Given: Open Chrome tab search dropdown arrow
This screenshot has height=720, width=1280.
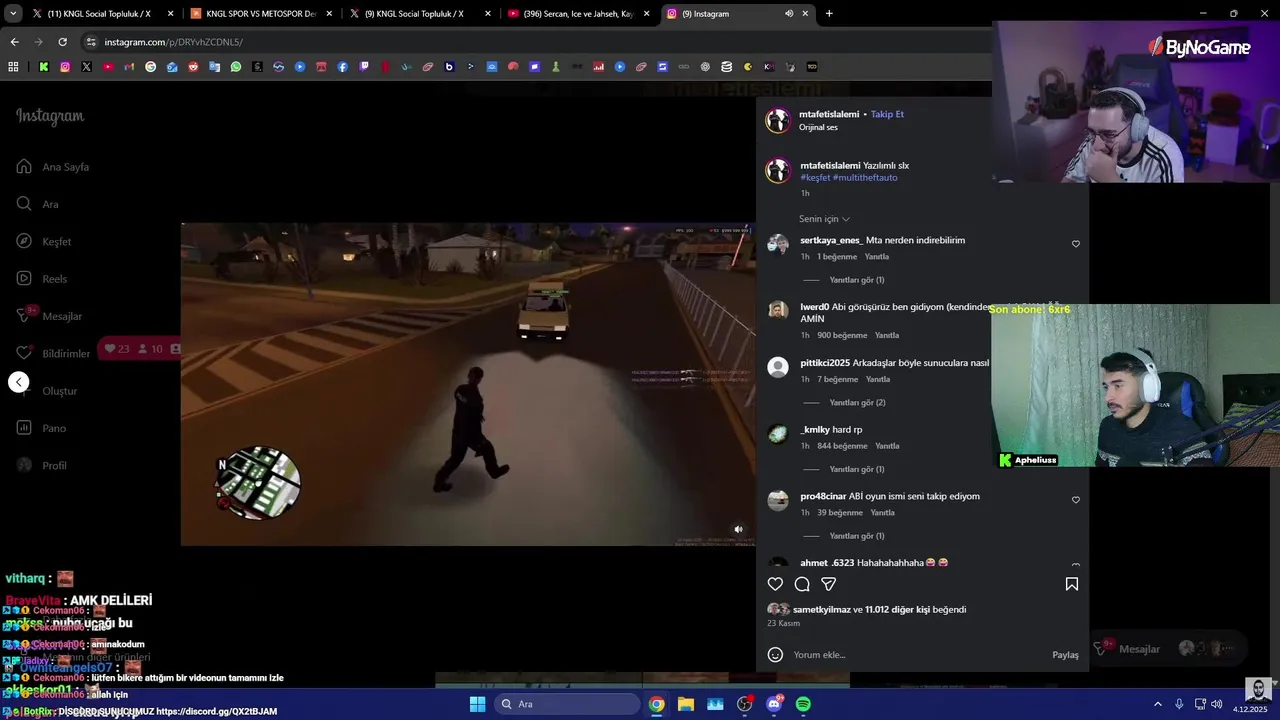Looking at the screenshot, I should pyautogui.click(x=13, y=14).
